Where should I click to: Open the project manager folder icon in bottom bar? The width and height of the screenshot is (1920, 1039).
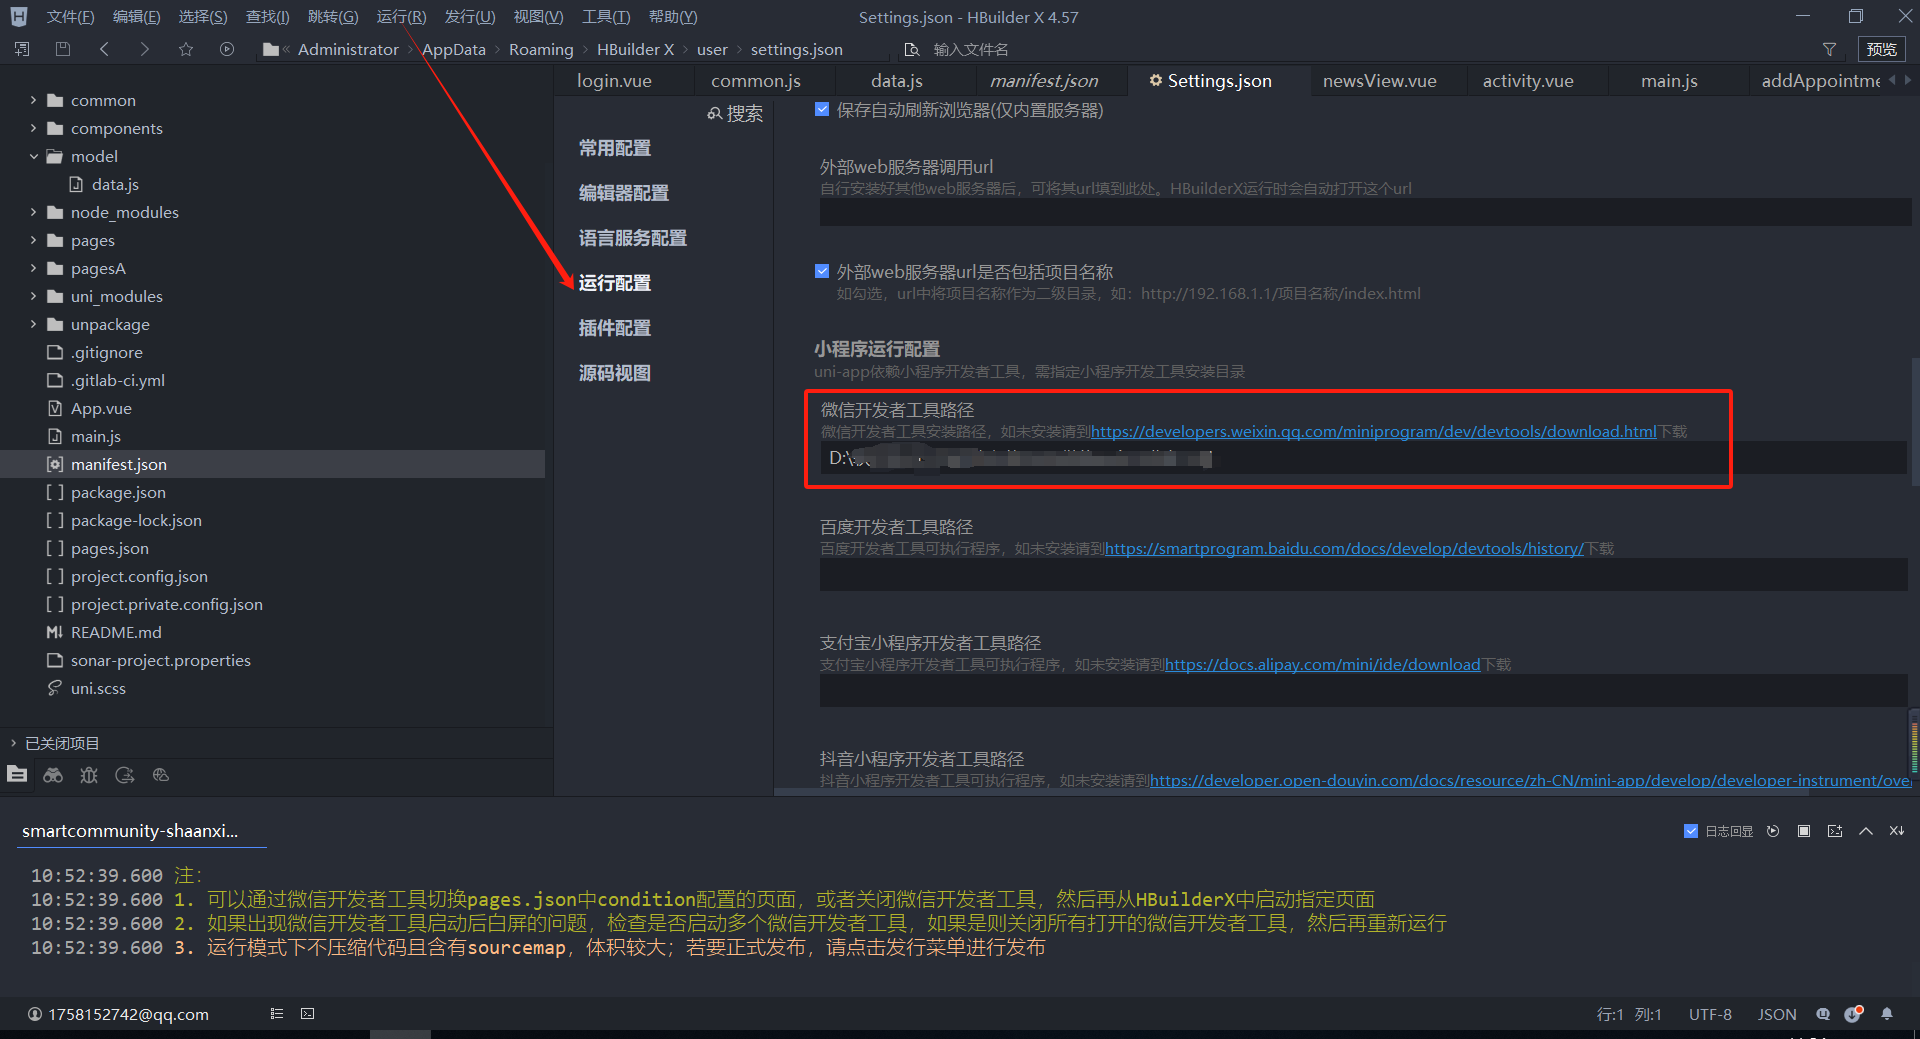(x=17, y=775)
